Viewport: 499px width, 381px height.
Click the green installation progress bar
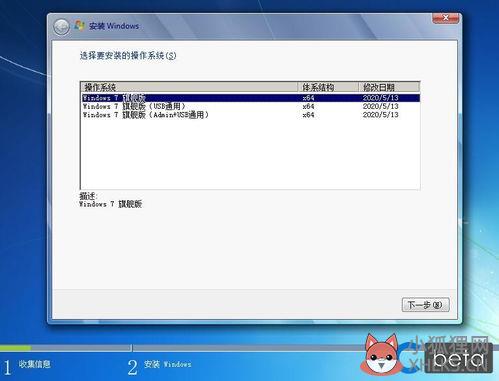coord(16,348)
